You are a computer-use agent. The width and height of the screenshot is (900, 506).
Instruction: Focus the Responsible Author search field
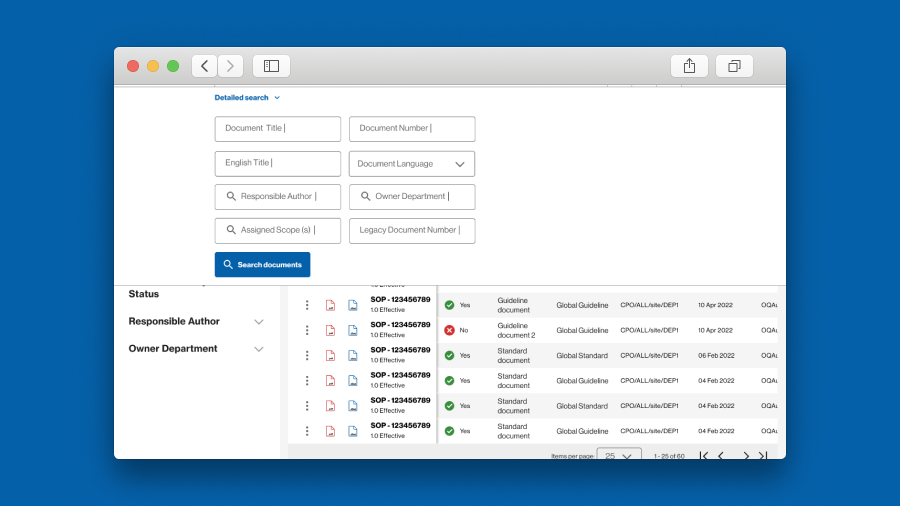click(278, 197)
